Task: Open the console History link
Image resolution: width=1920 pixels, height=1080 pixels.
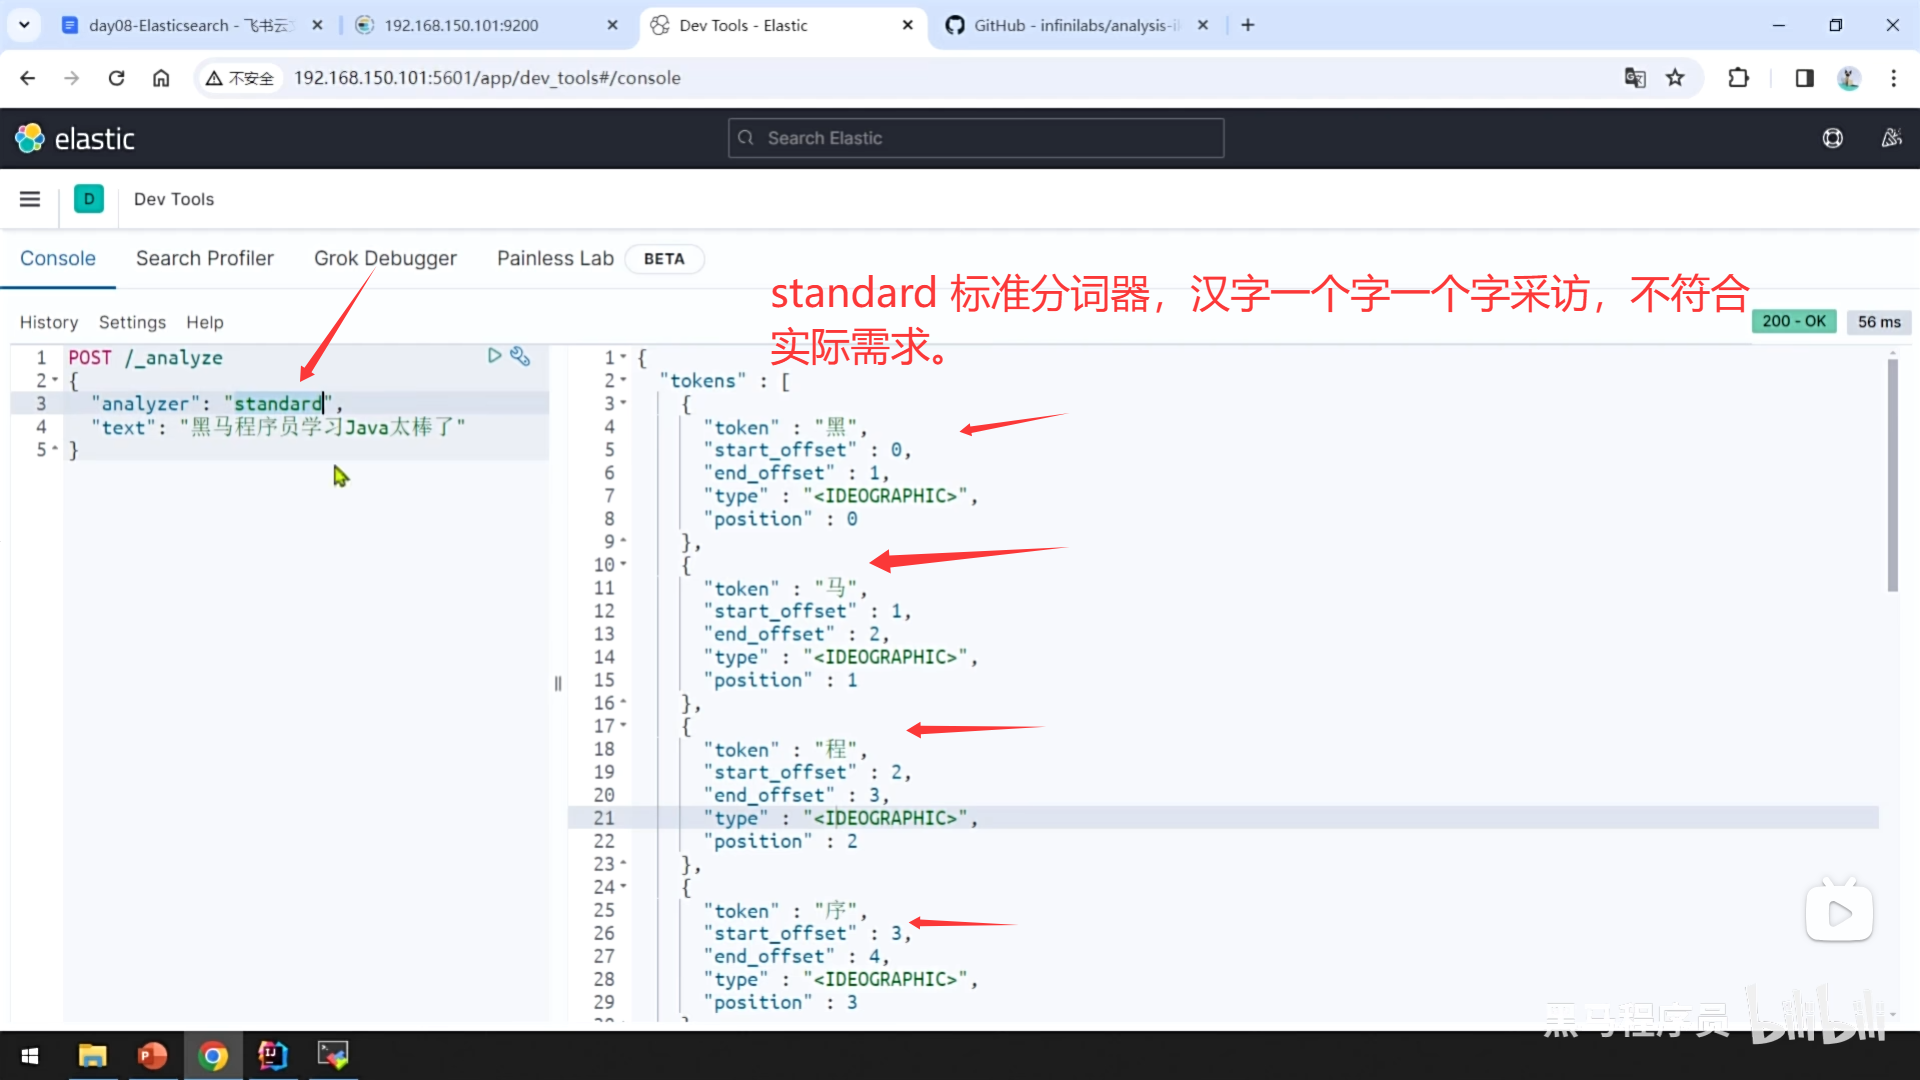Action: 48,322
